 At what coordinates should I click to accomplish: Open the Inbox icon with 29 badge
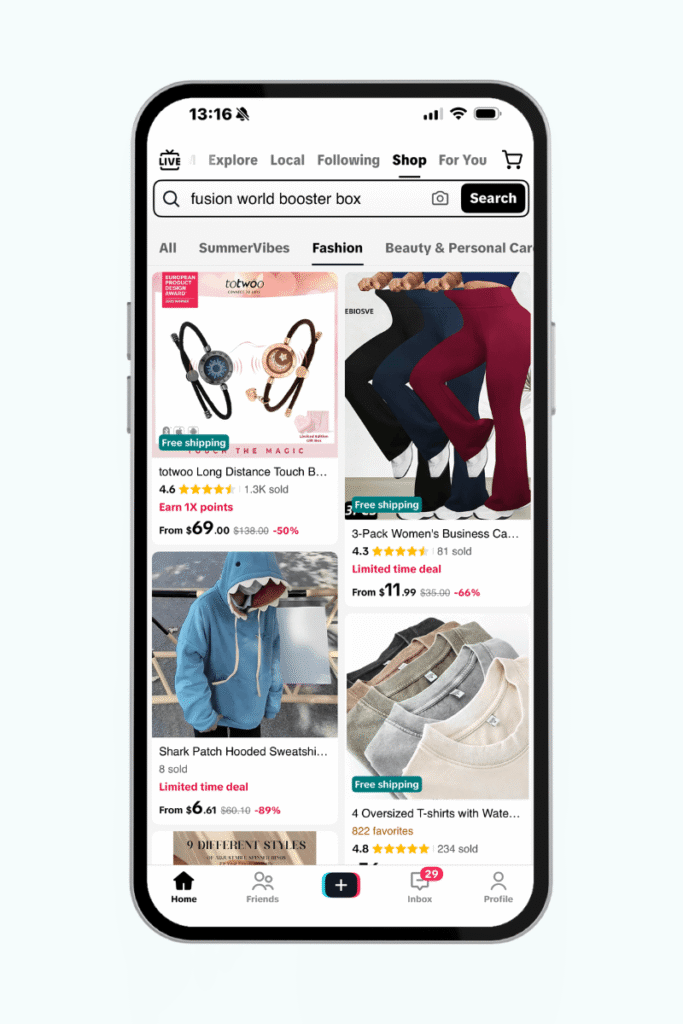click(x=420, y=886)
